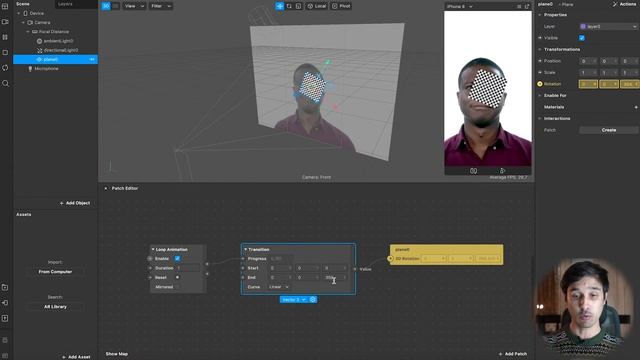Screen dimensions: 640x360
Task: Click the bug report icon near sidebar bottom
Action: (5, 340)
